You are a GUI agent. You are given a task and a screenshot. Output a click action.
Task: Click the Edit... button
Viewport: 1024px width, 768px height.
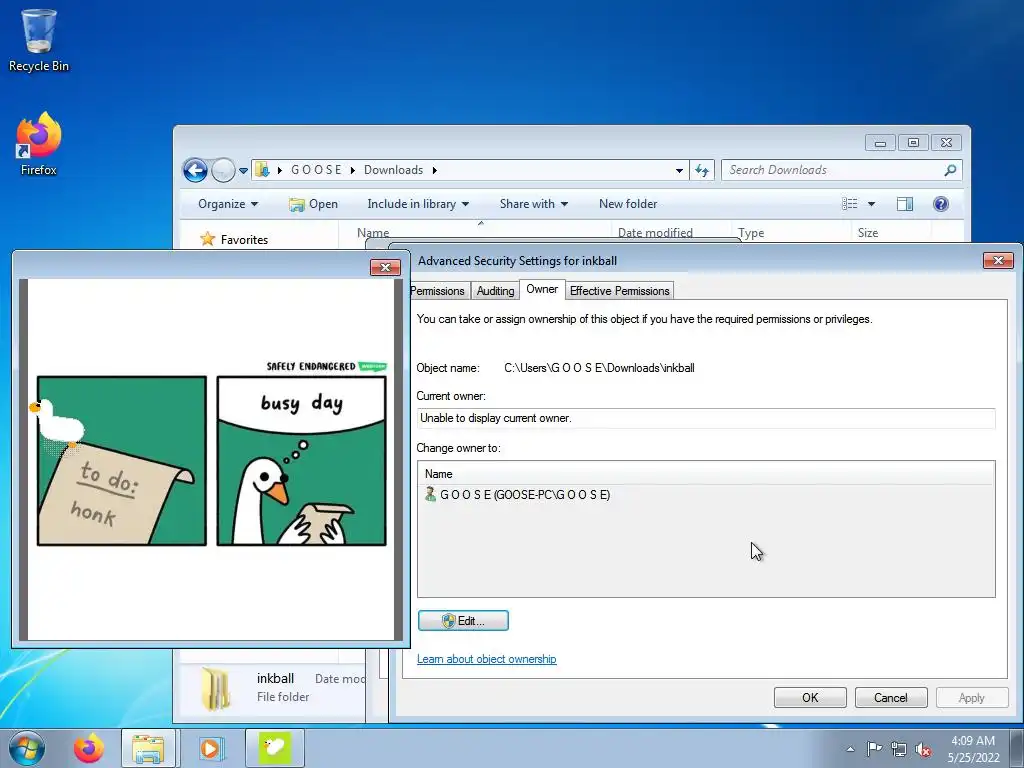[463, 620]
